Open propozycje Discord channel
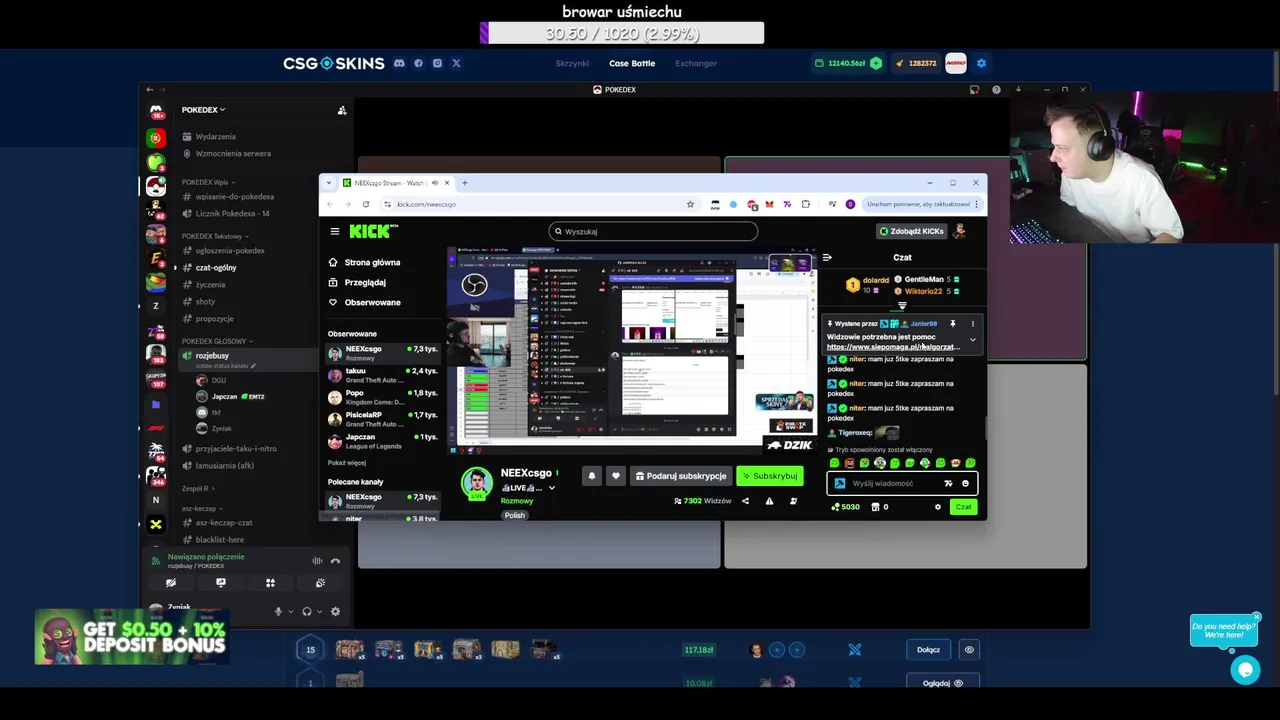This screenshot has height=720, width=1280. coord(214,319)
